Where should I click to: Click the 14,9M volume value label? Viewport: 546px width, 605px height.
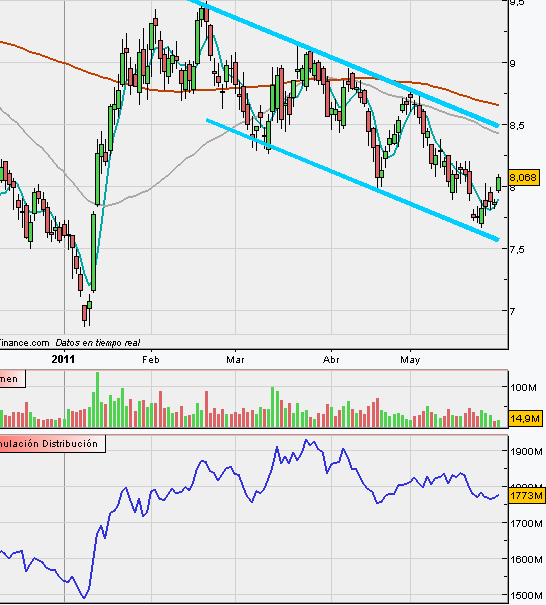pos(525,418)
